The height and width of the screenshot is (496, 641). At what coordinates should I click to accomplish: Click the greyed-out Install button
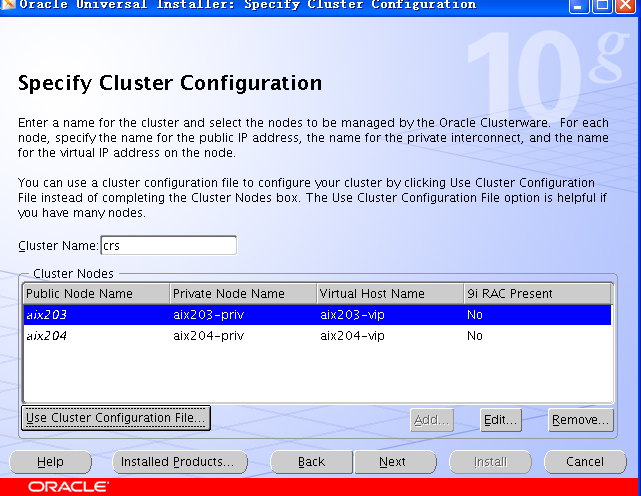[x=490, y=462]
